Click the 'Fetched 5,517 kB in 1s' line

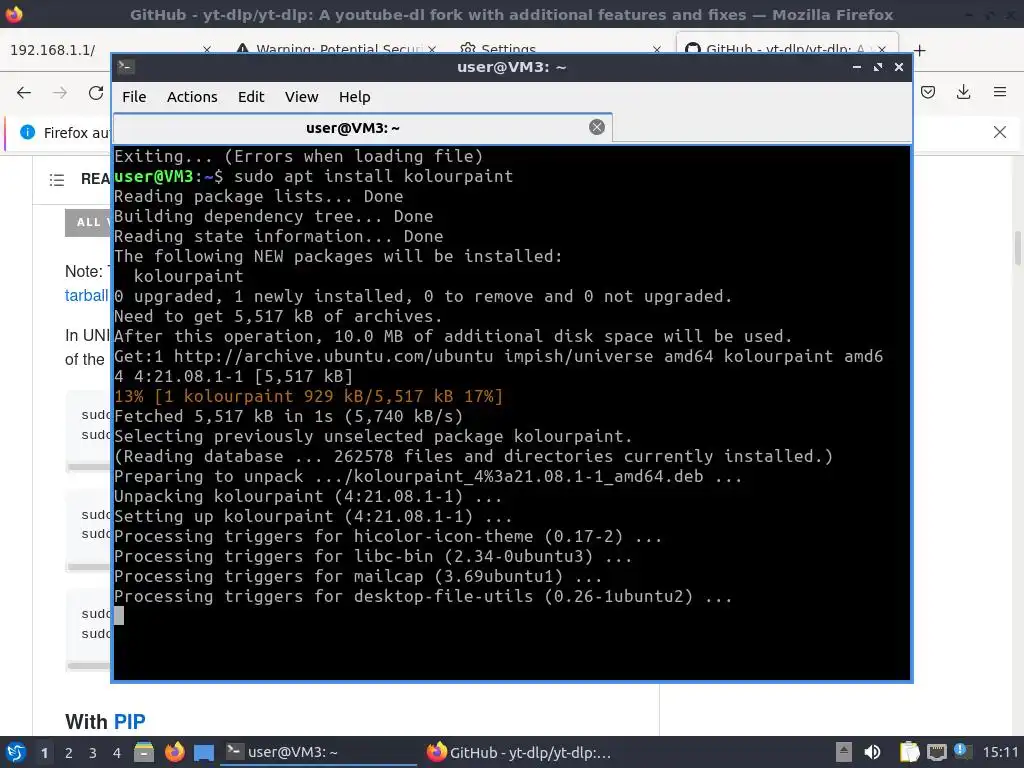click(289, 416)
